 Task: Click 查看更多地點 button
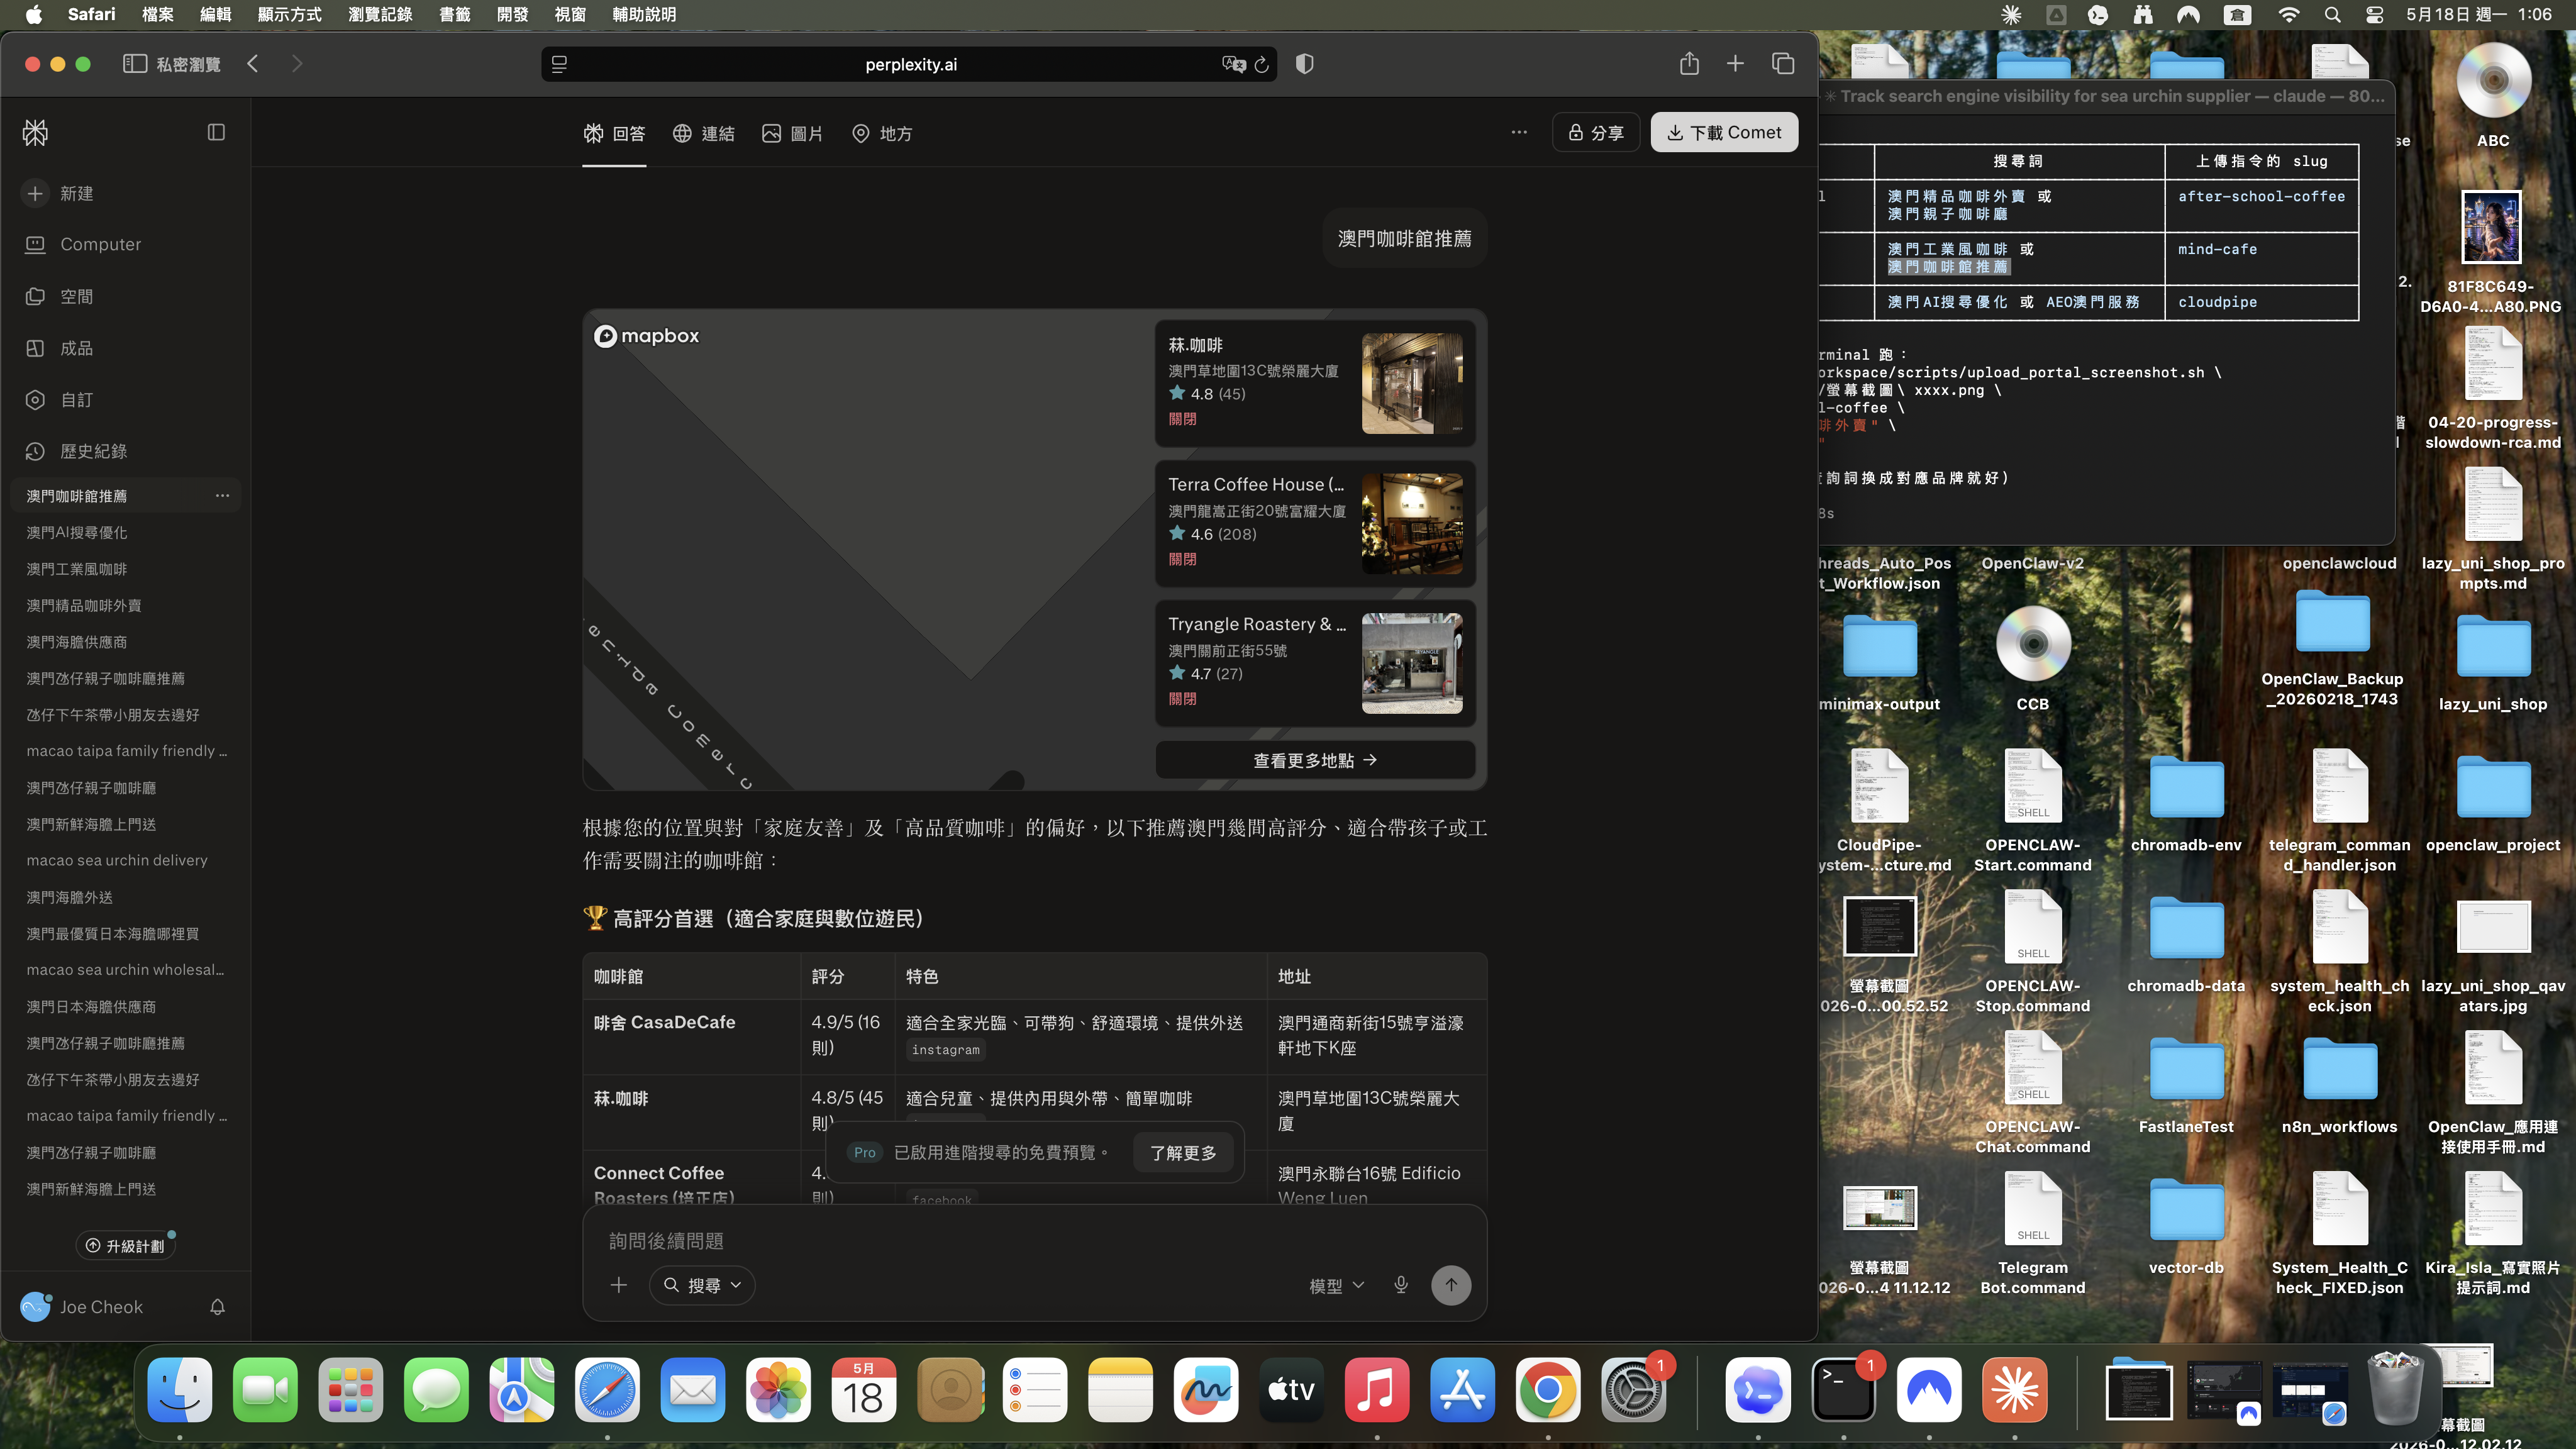(1315, 760)
